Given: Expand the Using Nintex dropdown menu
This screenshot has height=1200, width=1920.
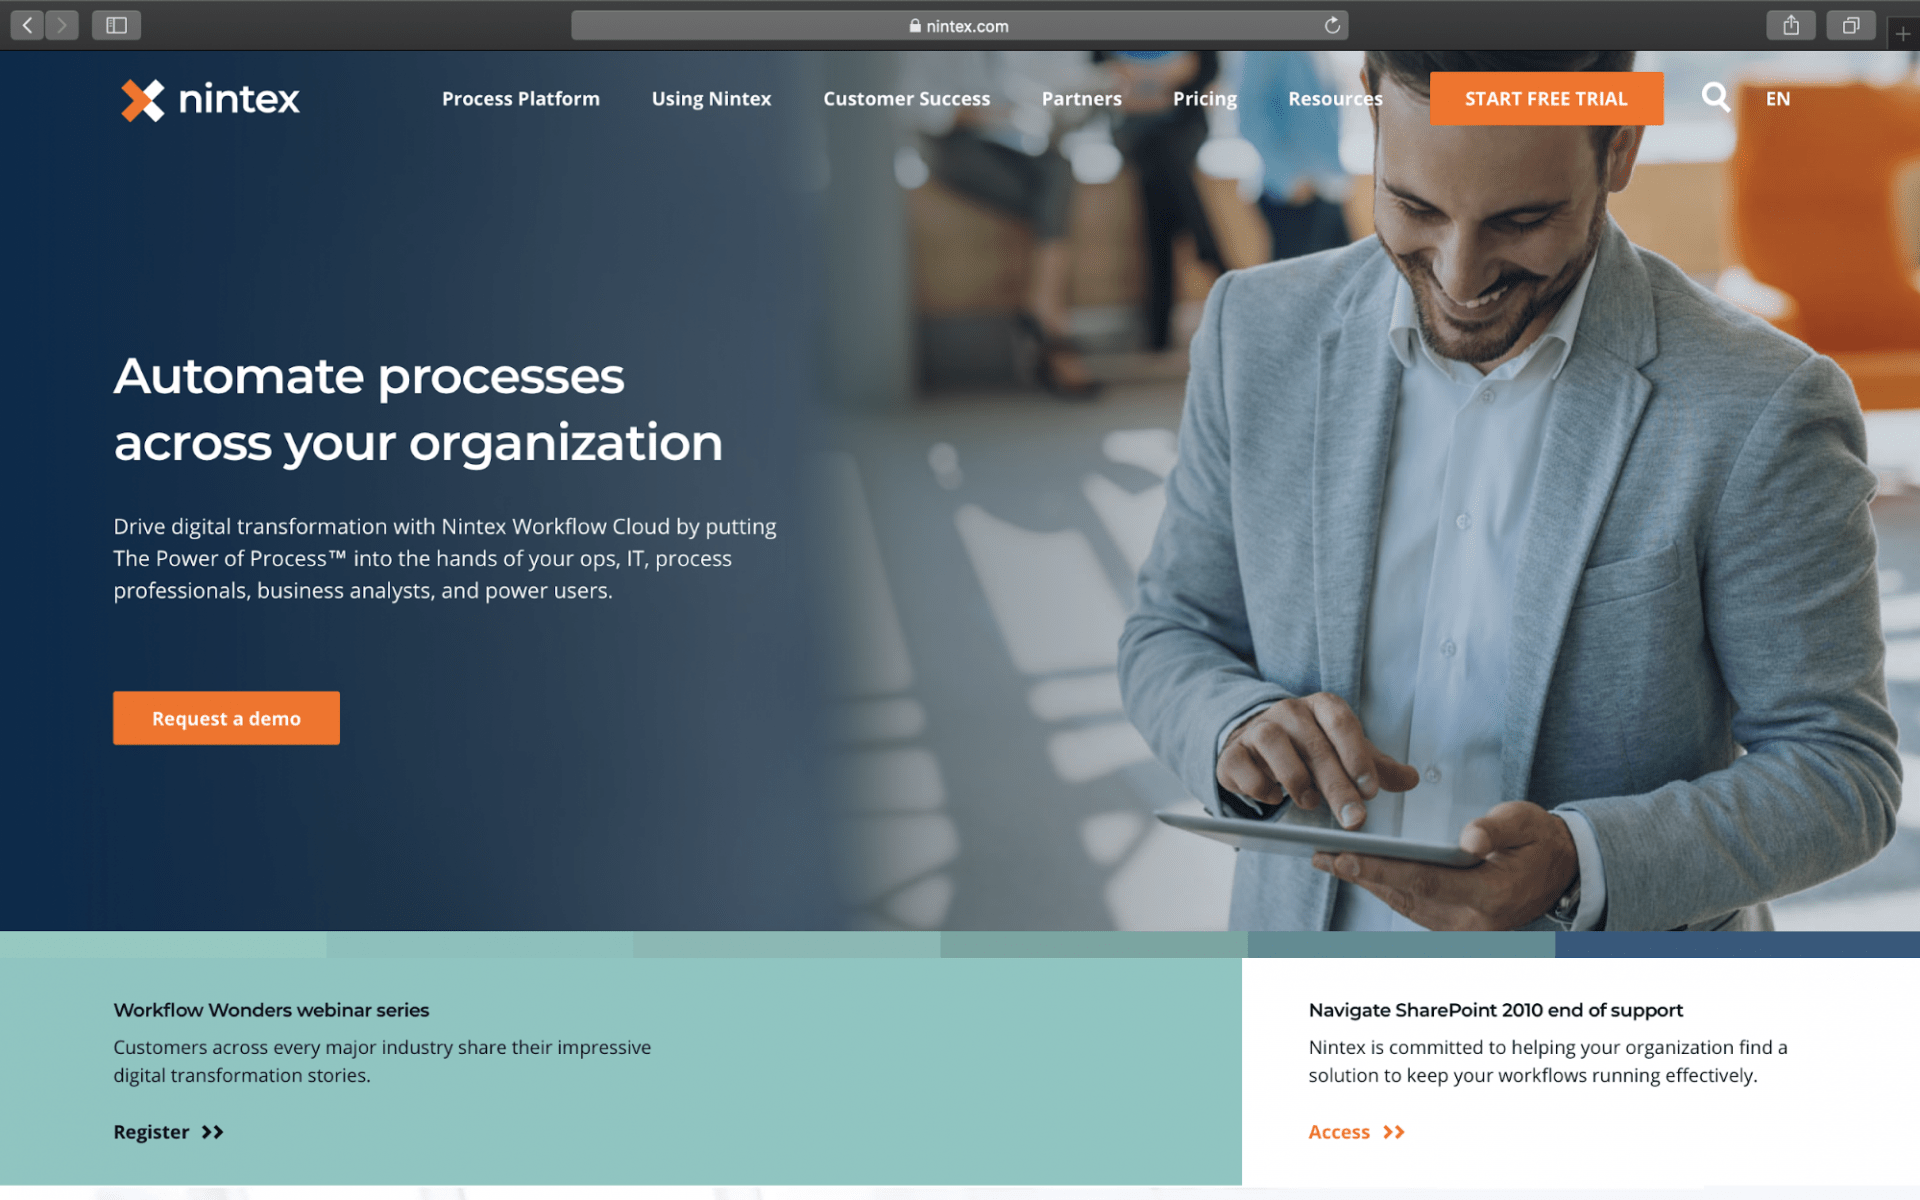Looking at the screenshot, I should coord(712,98).
